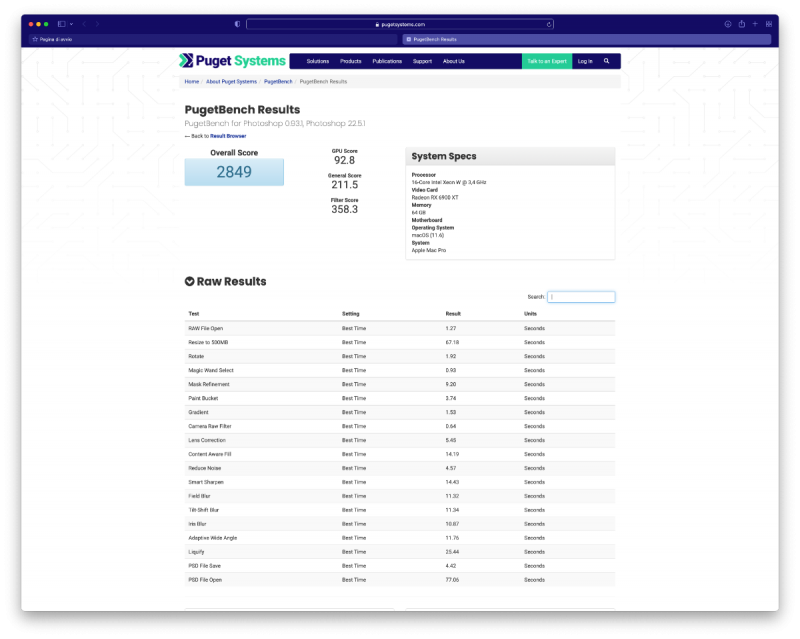The height and width of the screenshot is (639, 800).
Task: Sort by the Units column header
Action: point(530,314)
